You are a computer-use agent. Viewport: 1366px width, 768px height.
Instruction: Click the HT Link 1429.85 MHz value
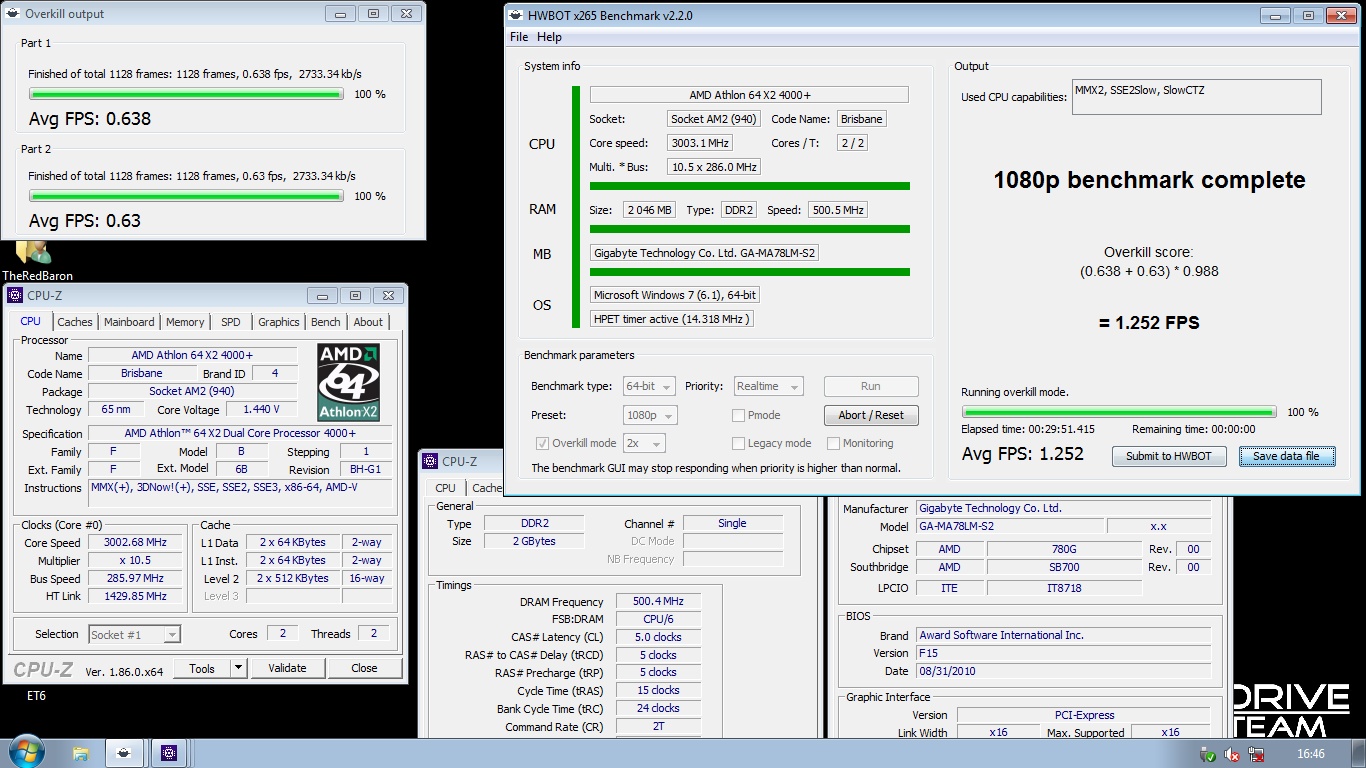(136, 596)
